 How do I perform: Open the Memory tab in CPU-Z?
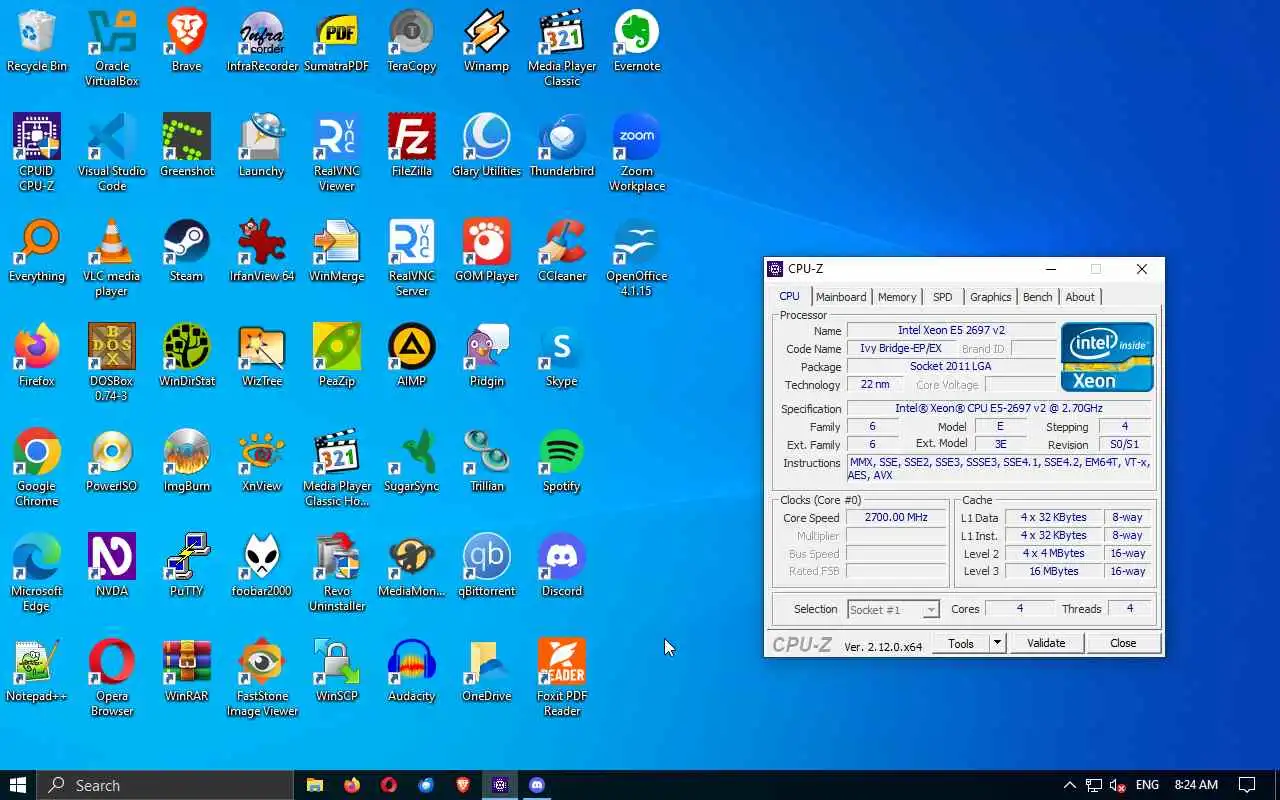tap(897, 297)
